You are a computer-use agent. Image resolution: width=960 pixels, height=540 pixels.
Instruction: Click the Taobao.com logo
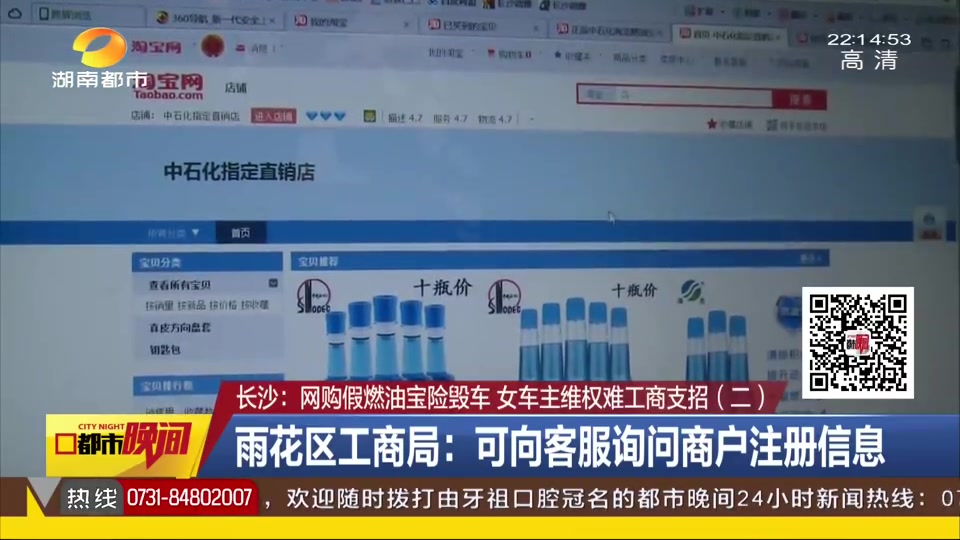(x=168, y=87)
